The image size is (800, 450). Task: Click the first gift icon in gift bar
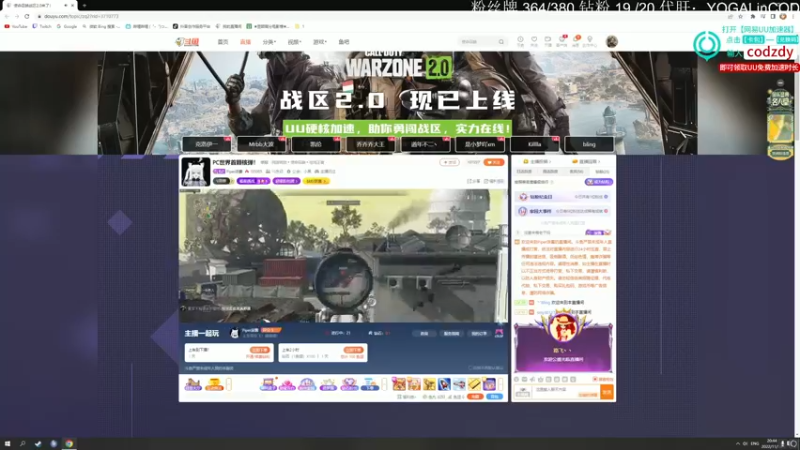(x=193, y=384)
